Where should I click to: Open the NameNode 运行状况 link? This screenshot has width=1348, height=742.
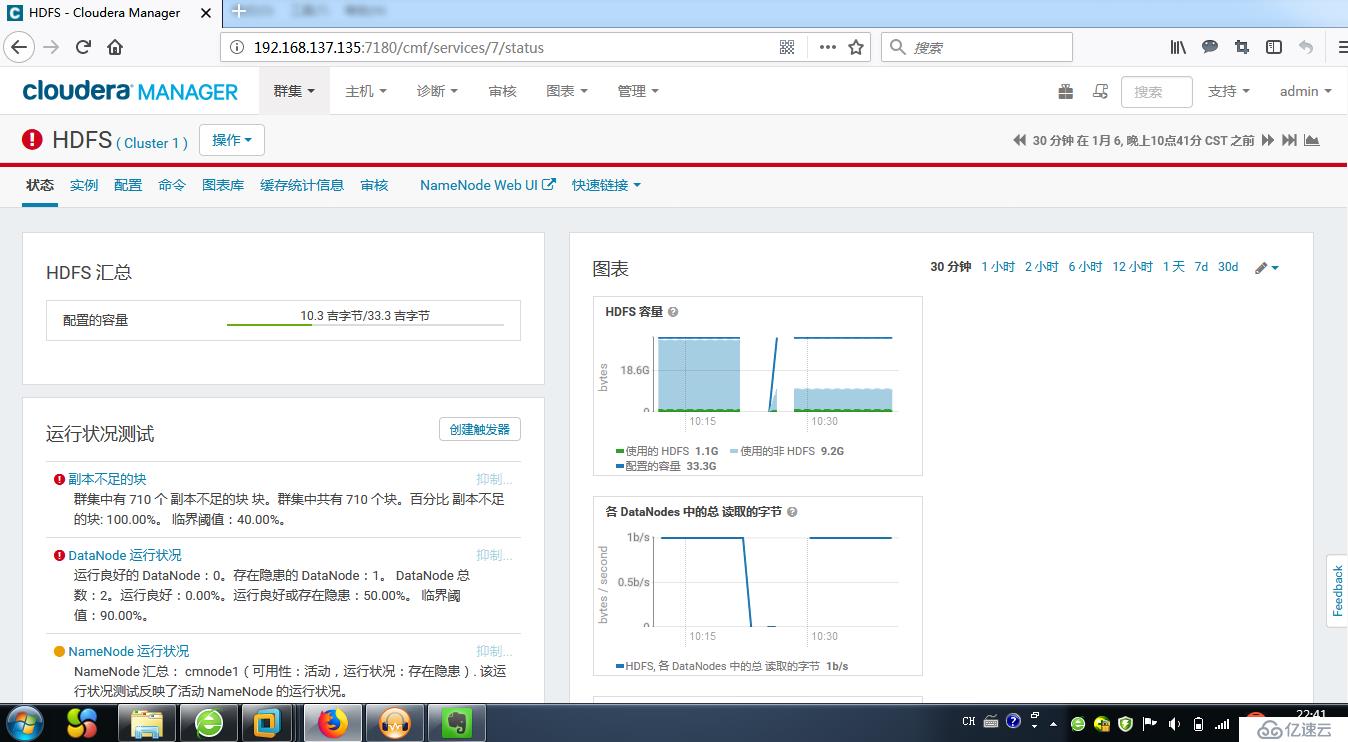click(128, 651)
